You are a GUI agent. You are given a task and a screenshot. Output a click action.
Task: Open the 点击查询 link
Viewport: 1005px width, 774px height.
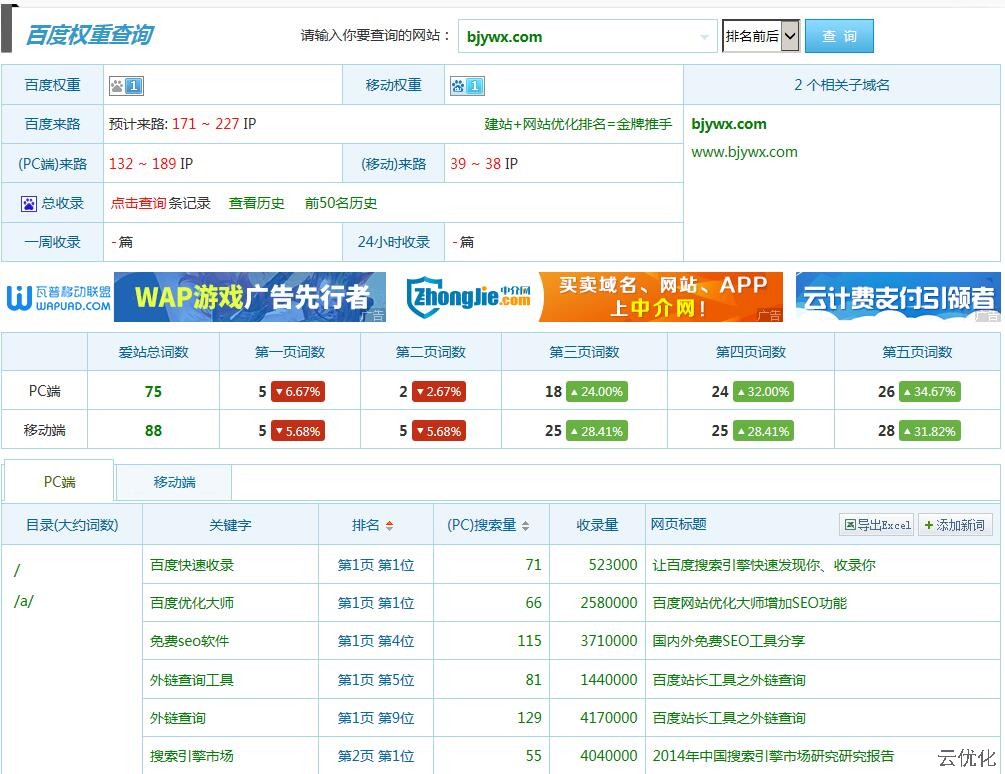pos(138,203)
